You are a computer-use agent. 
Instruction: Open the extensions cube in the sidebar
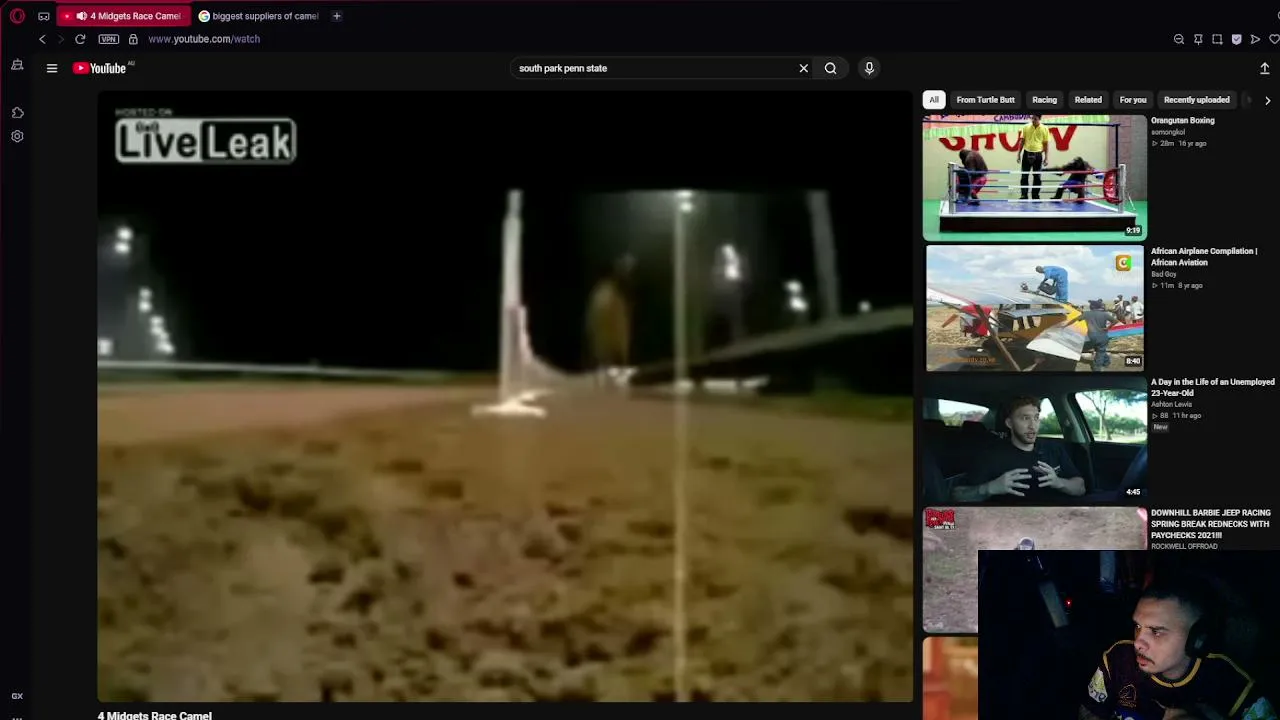(17, 113)
